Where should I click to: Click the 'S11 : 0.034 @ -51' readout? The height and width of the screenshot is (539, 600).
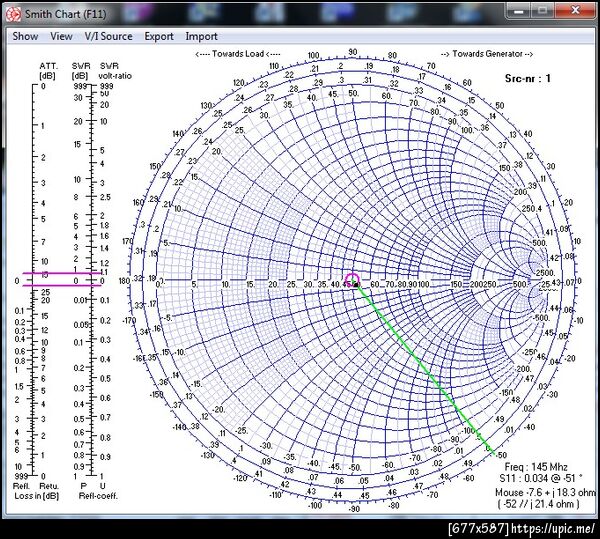coord(541,479)
